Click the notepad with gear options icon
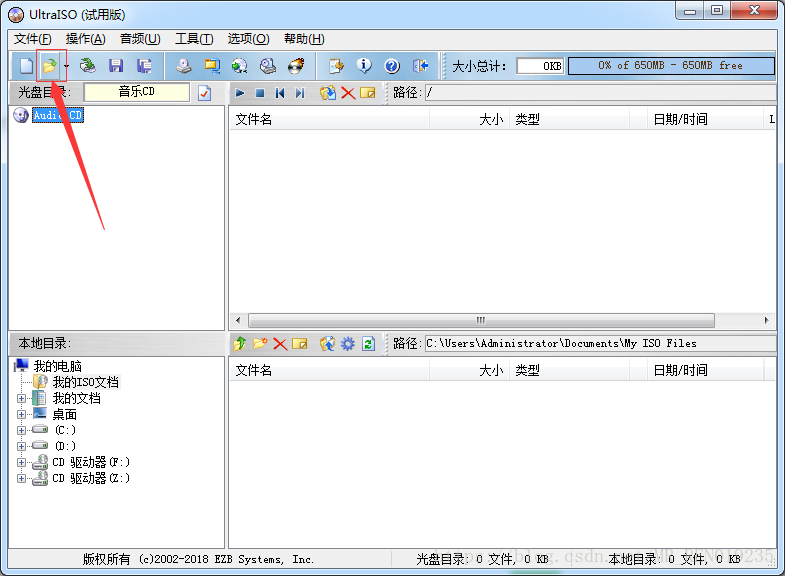This screenshot has width=785, height=576. click(336, 66)
